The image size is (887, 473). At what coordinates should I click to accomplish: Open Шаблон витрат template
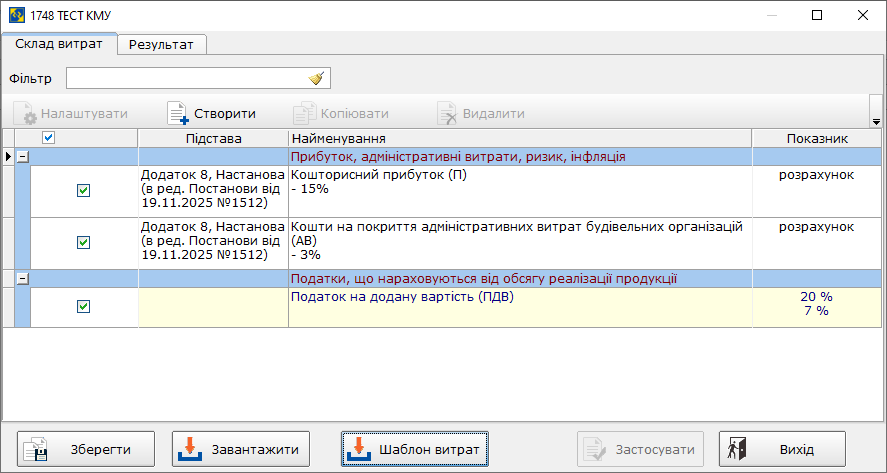[414, 449]
